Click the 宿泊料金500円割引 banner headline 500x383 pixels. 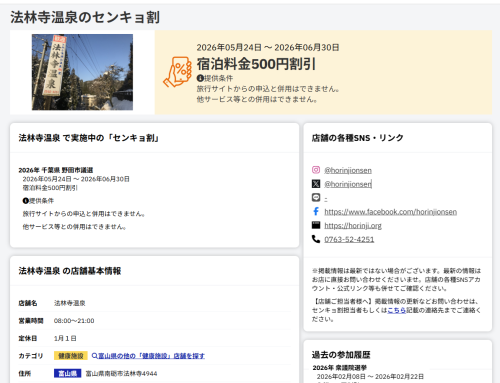point(256,64)
